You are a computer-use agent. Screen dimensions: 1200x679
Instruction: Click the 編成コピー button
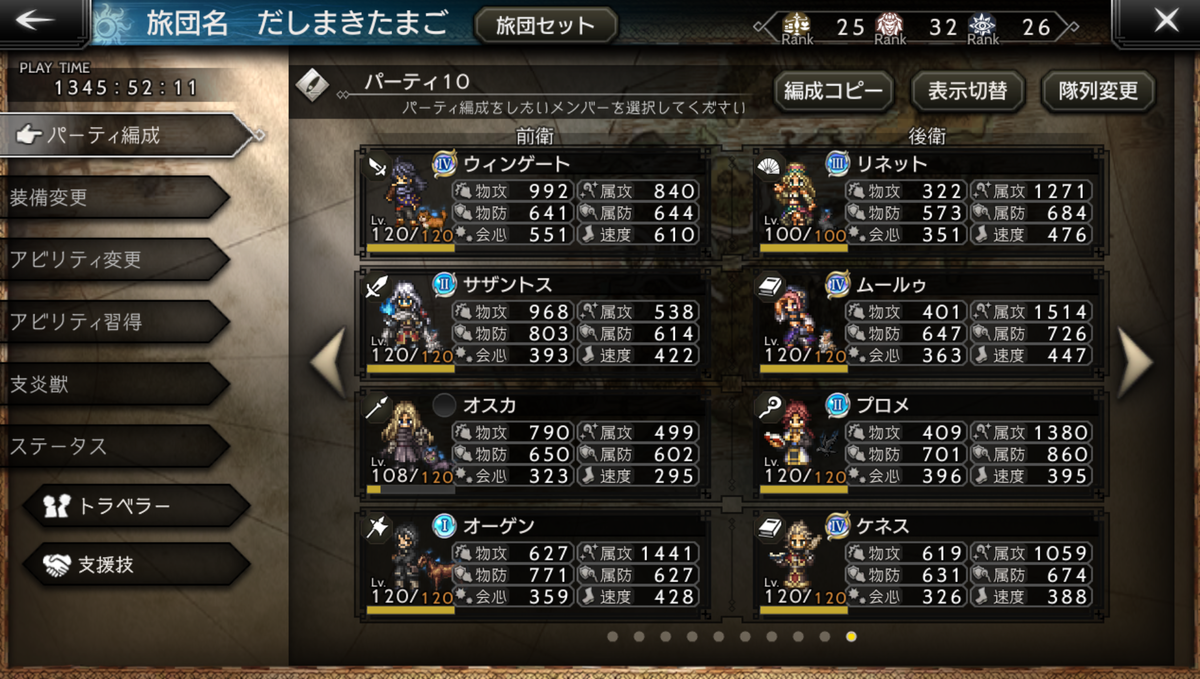834,91
